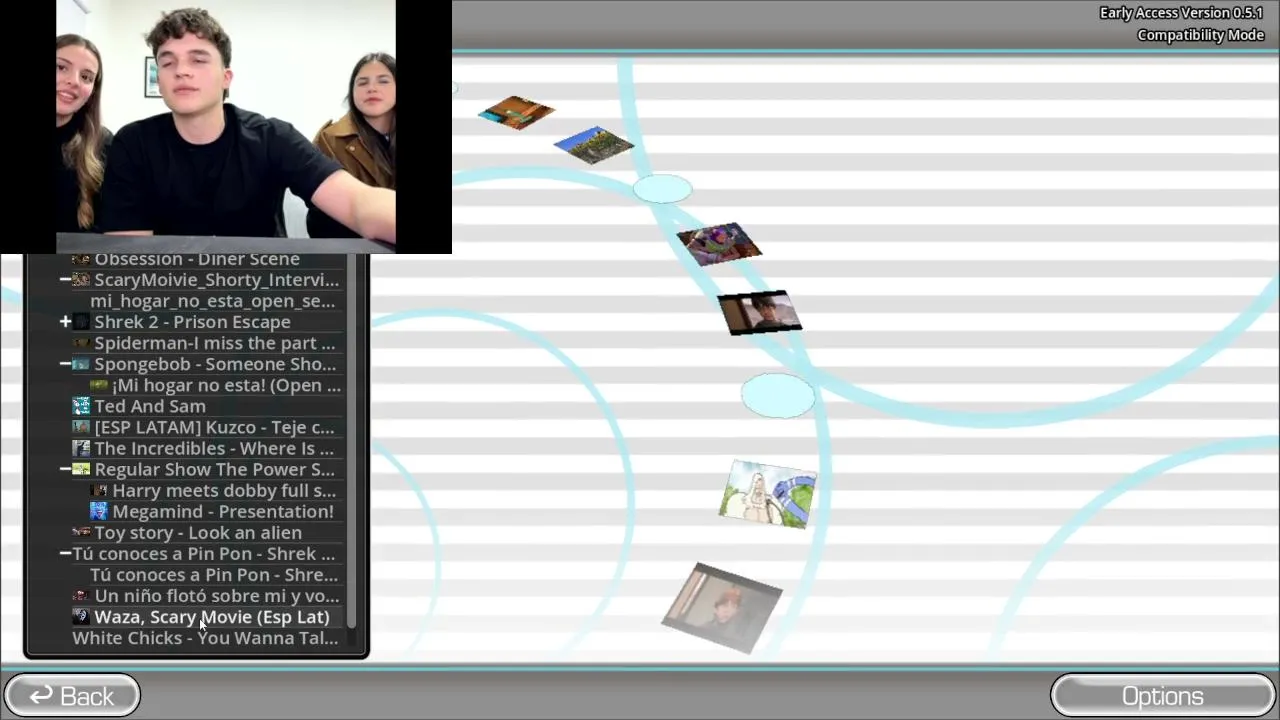Select the Obsession - Diner Scene entry
Image resolution: width=1280 pixels, height=720 pixels.
click(x=197, y=259)
